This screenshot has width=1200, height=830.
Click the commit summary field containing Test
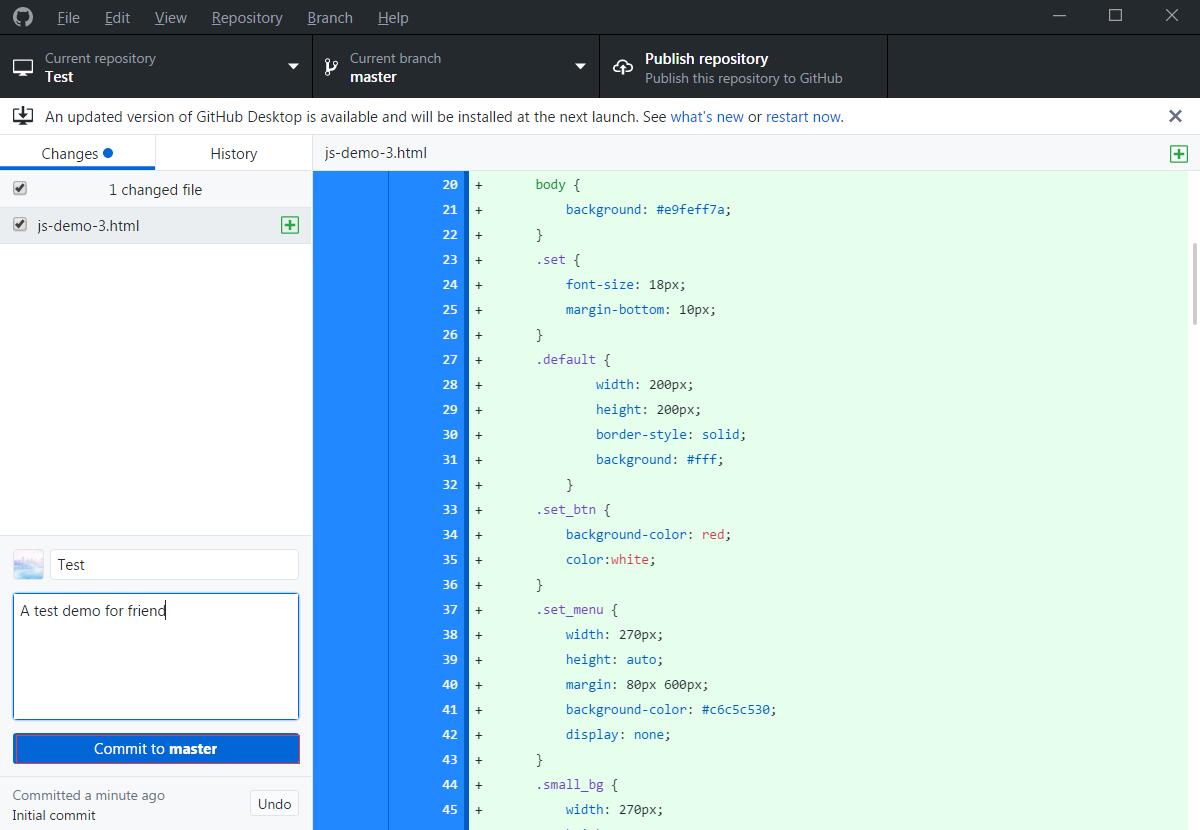(174, 565)
